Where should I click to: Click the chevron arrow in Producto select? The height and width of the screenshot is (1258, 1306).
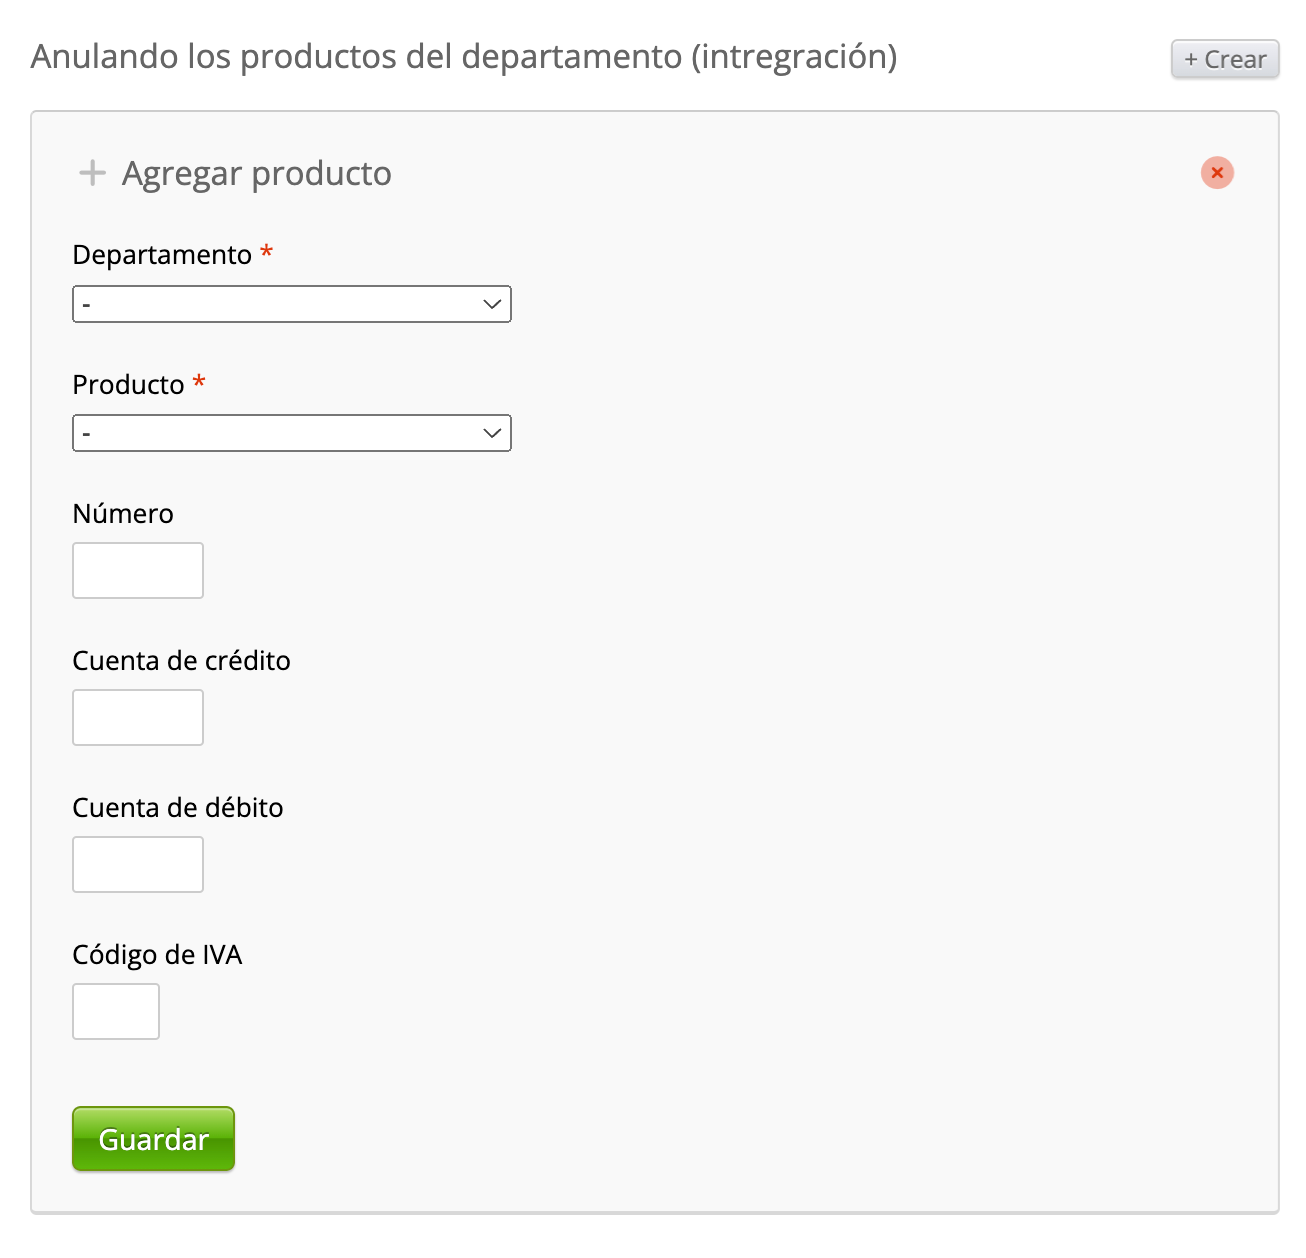click(492, 433)
